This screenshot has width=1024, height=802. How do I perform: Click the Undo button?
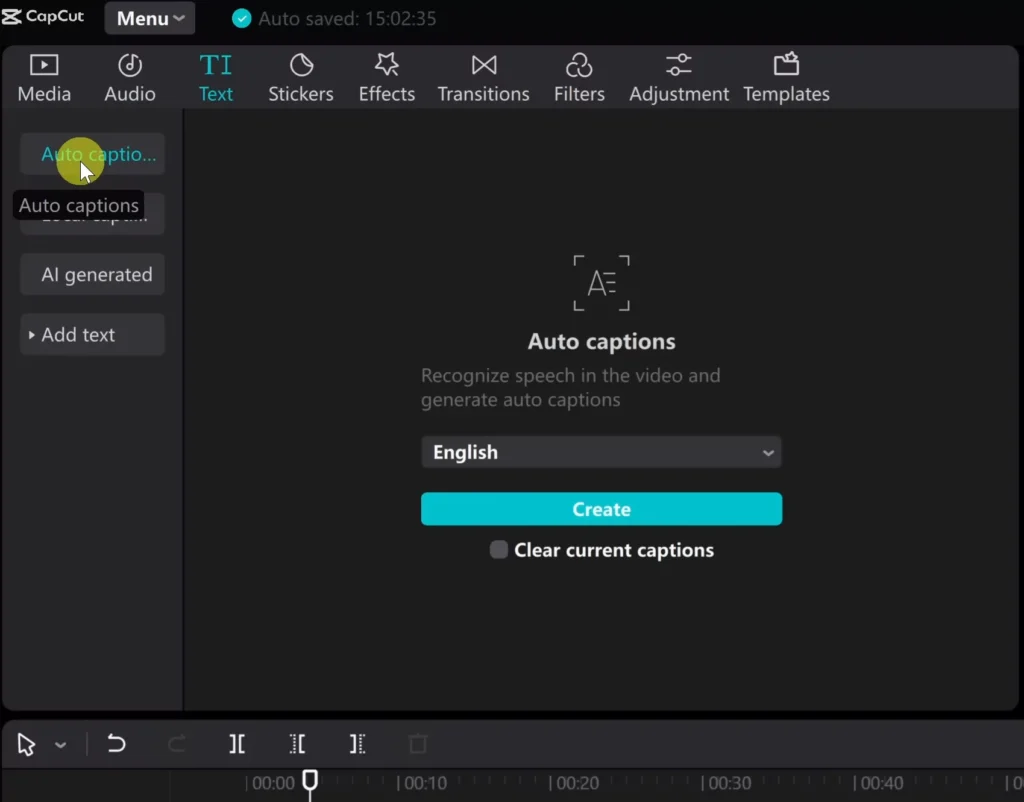click(116, 744)
